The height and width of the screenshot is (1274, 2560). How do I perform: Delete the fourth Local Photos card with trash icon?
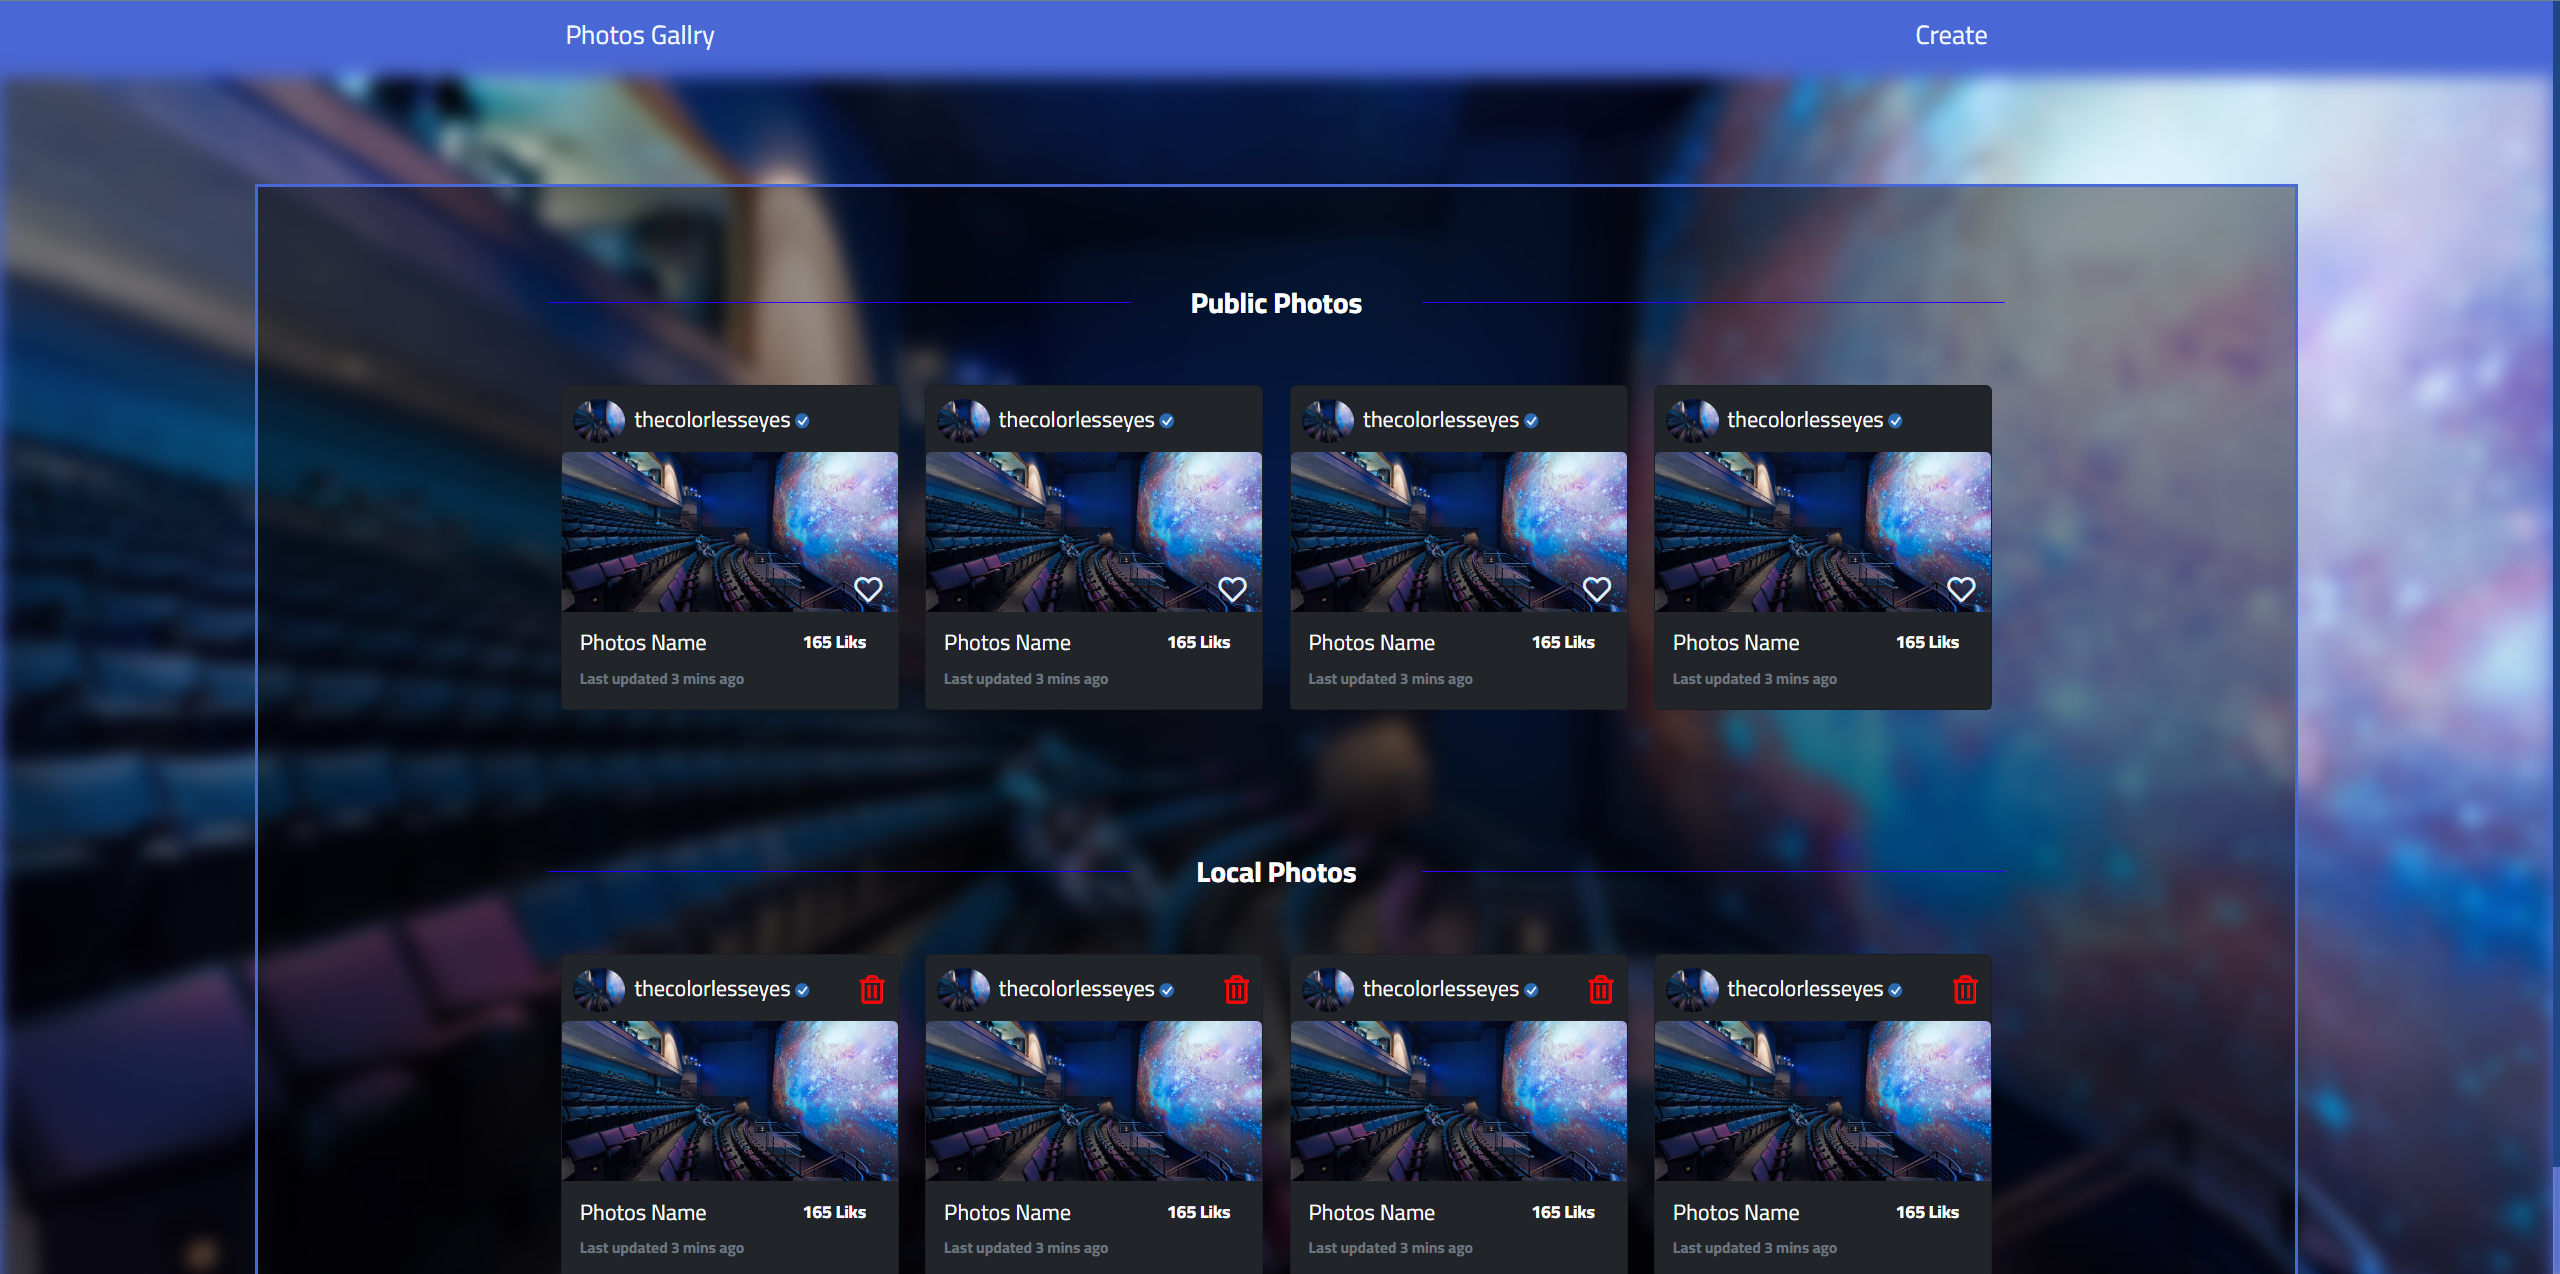[1965, 989]
